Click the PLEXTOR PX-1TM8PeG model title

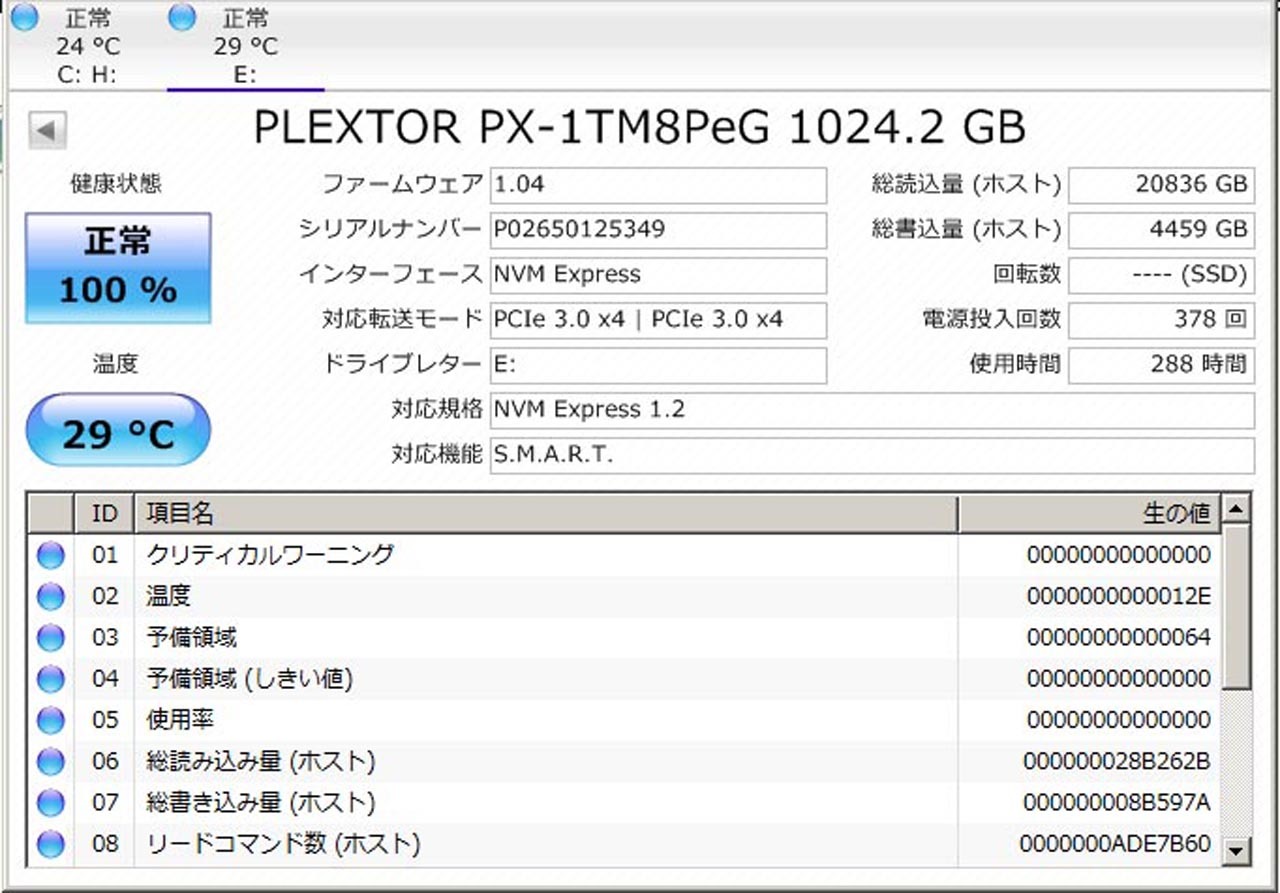(640, 128)
